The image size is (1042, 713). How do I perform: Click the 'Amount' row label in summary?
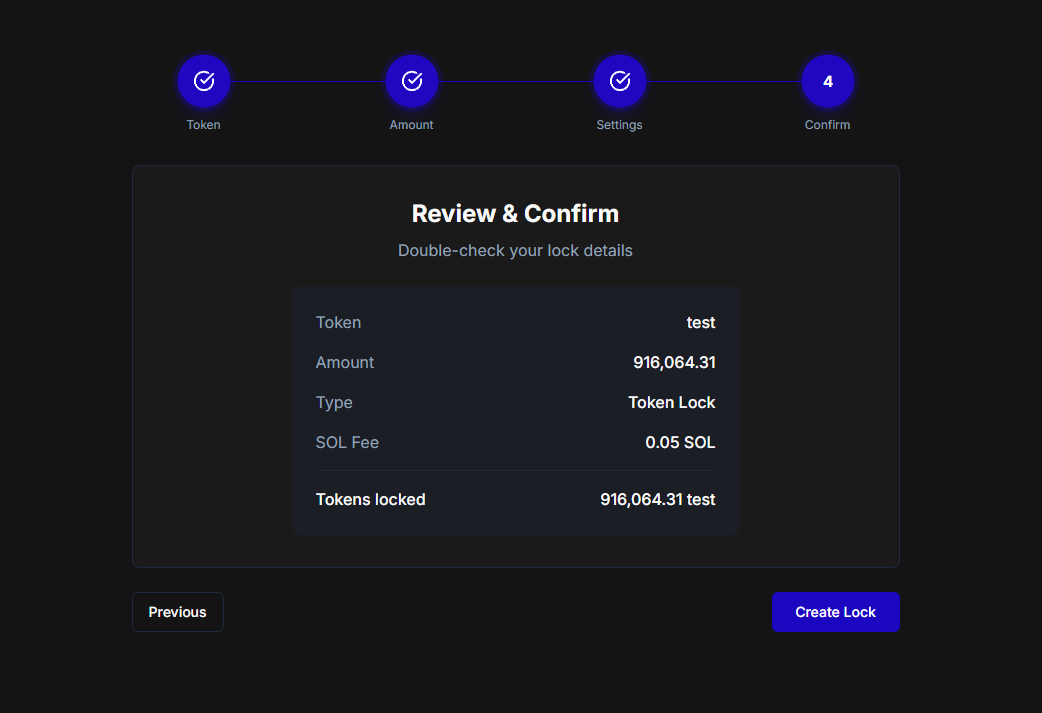(344, 362)
